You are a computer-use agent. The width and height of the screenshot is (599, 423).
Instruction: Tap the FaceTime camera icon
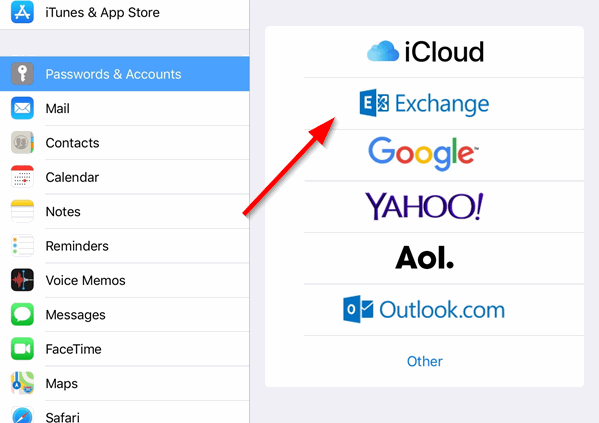click(x=22, y=349)
